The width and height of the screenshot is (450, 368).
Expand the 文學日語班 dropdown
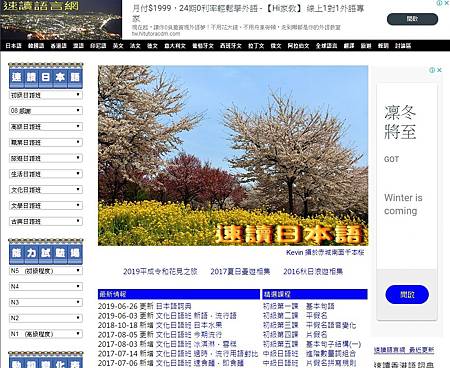[x=46, y=205]
